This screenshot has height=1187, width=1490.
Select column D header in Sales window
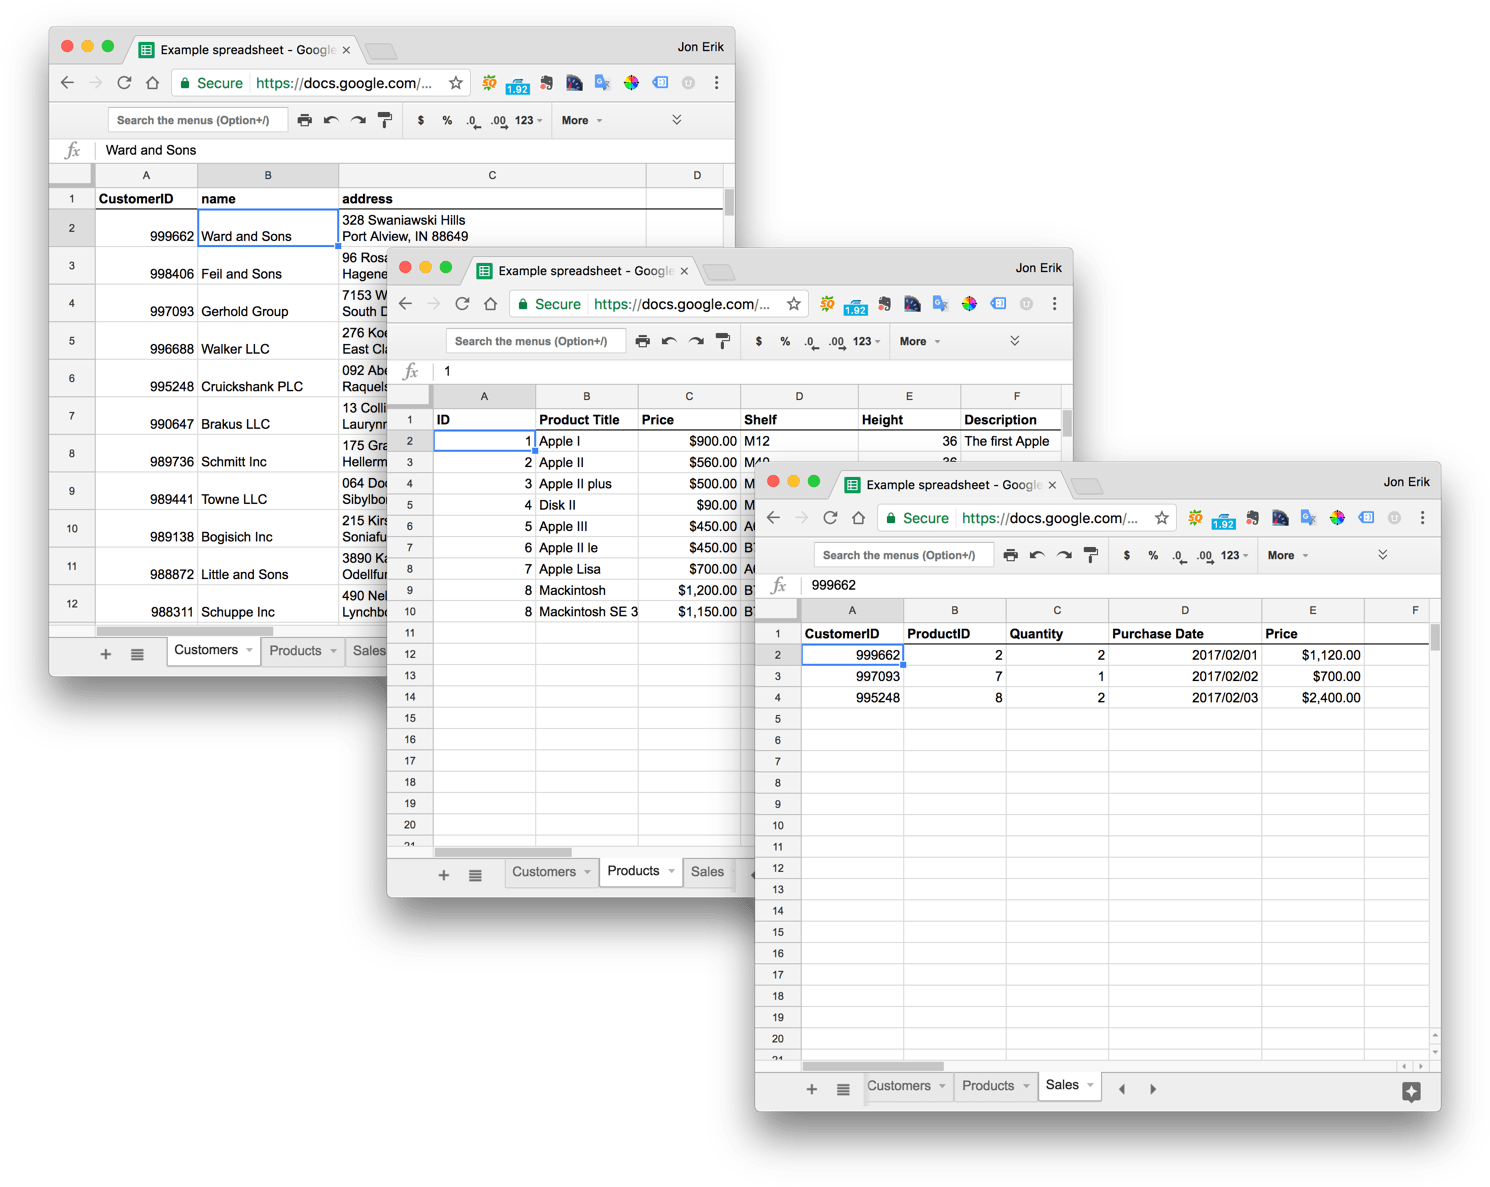pyautogui.click(x=1185, y=610)
